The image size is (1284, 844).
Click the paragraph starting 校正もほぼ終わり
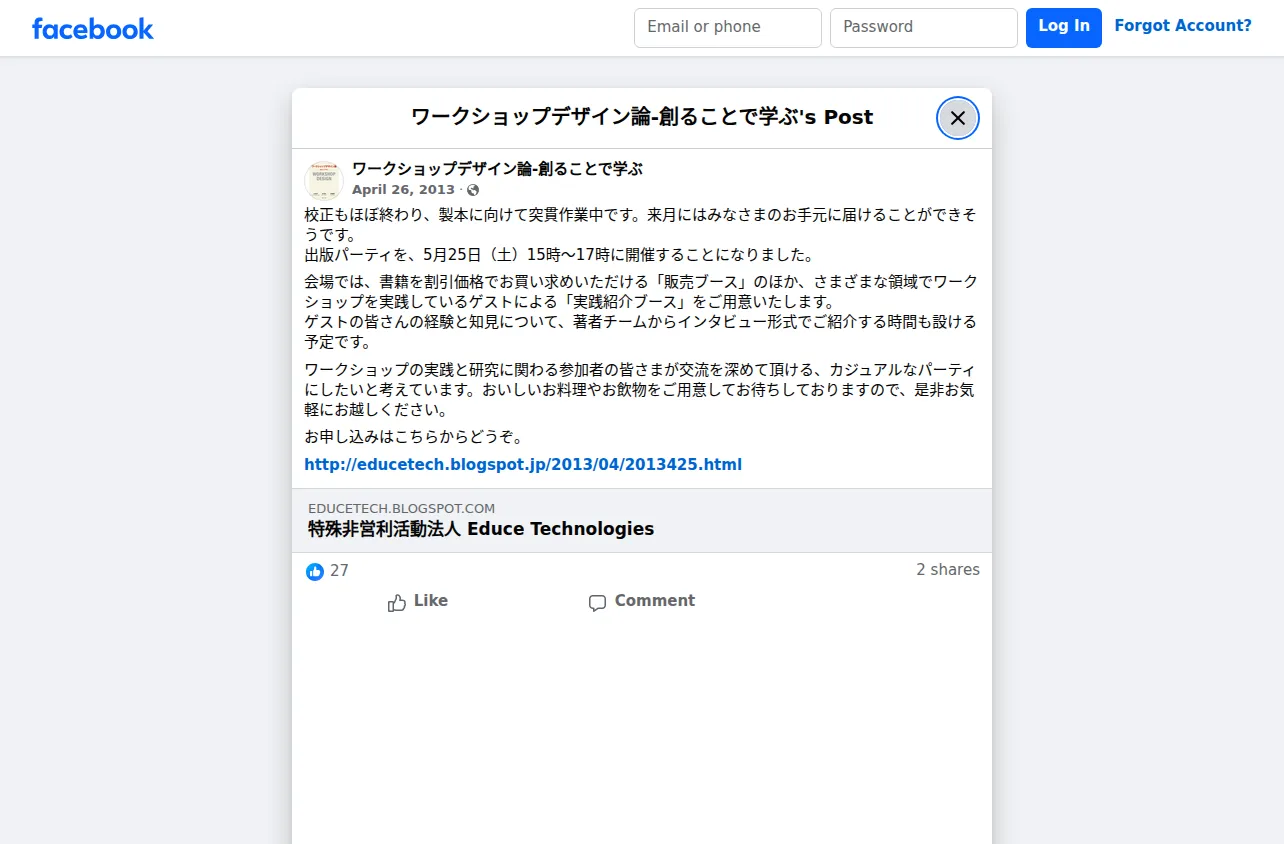pos(640,225)
